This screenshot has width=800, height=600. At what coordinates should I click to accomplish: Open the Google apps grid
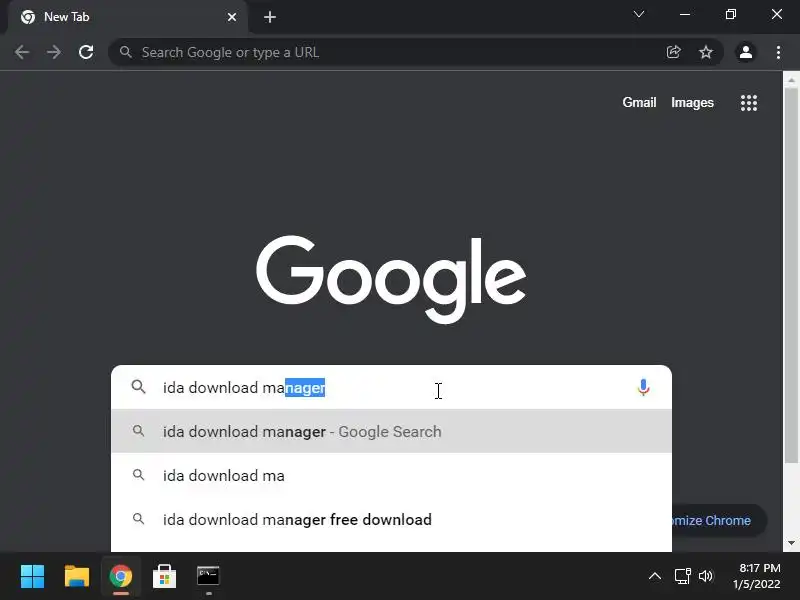[749, 103]
